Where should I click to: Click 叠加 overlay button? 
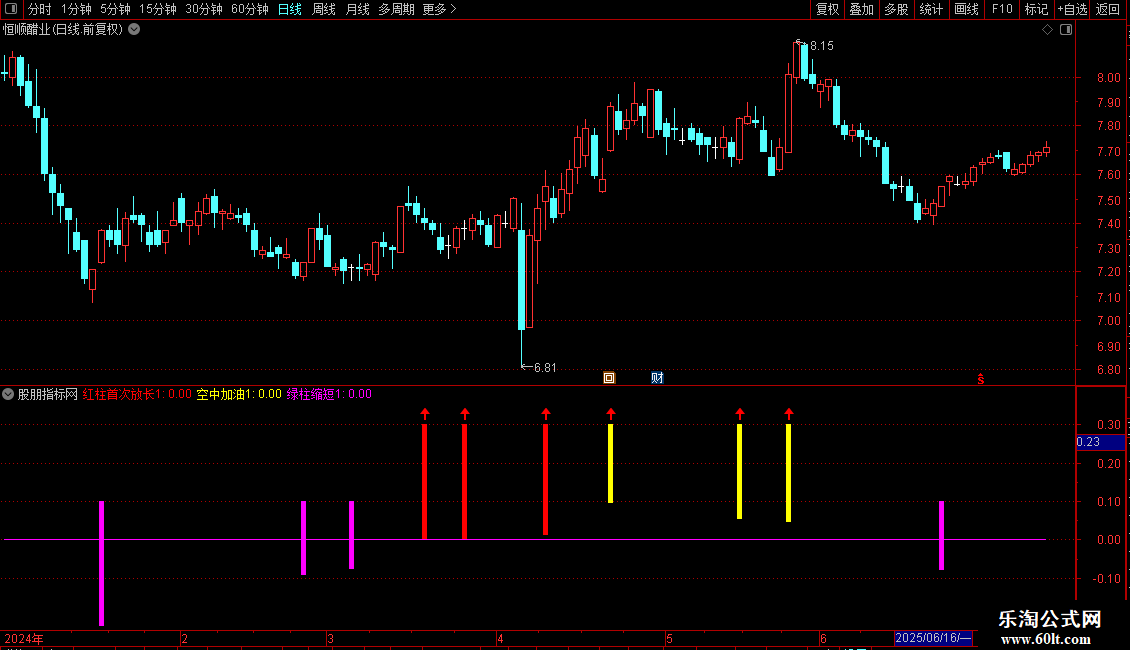pyautogui.click(x=861, y=9)
